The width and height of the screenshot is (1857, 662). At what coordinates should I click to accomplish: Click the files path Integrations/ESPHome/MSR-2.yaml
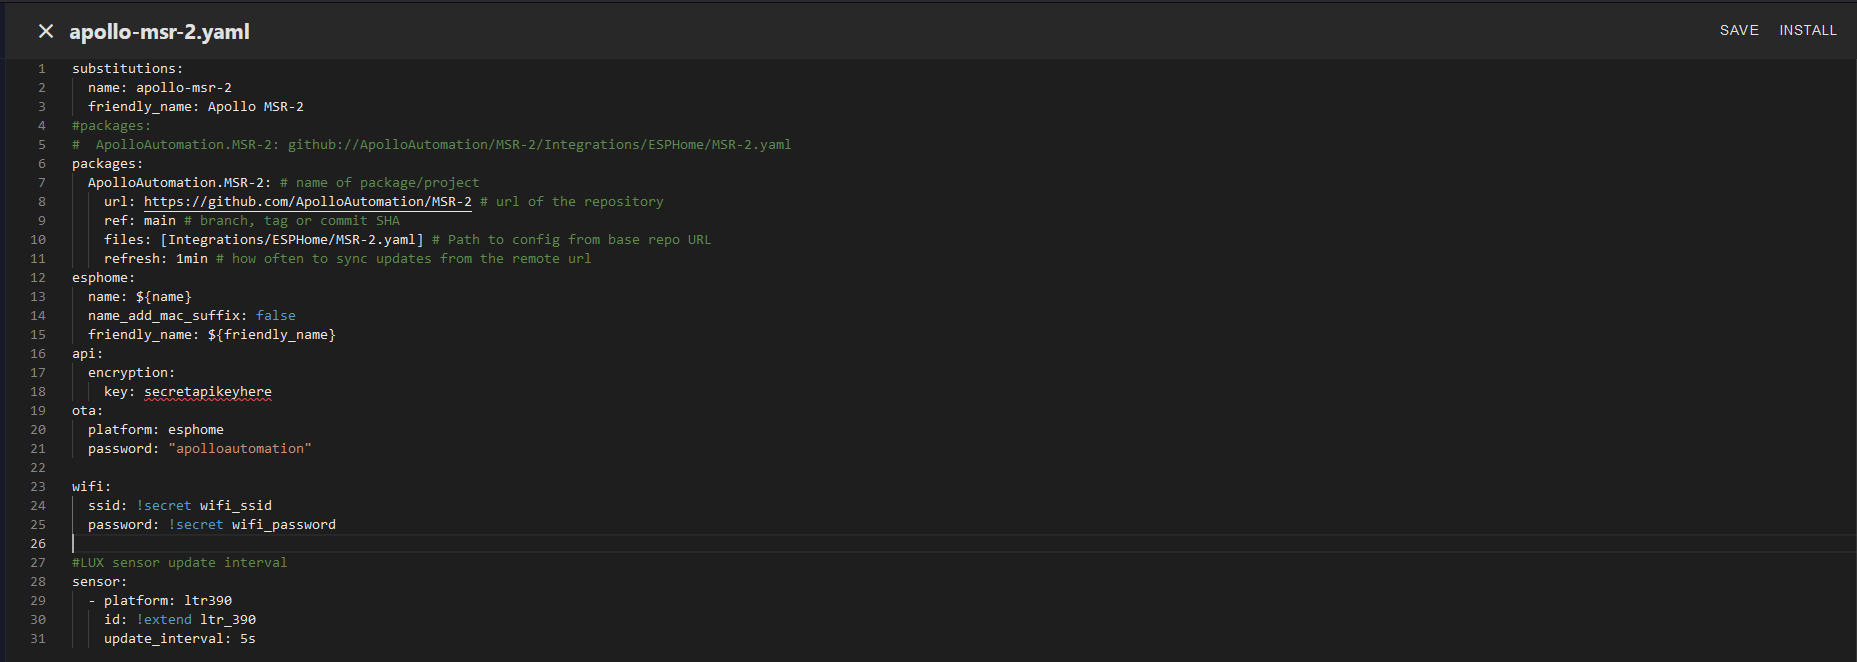pos(291,240)
